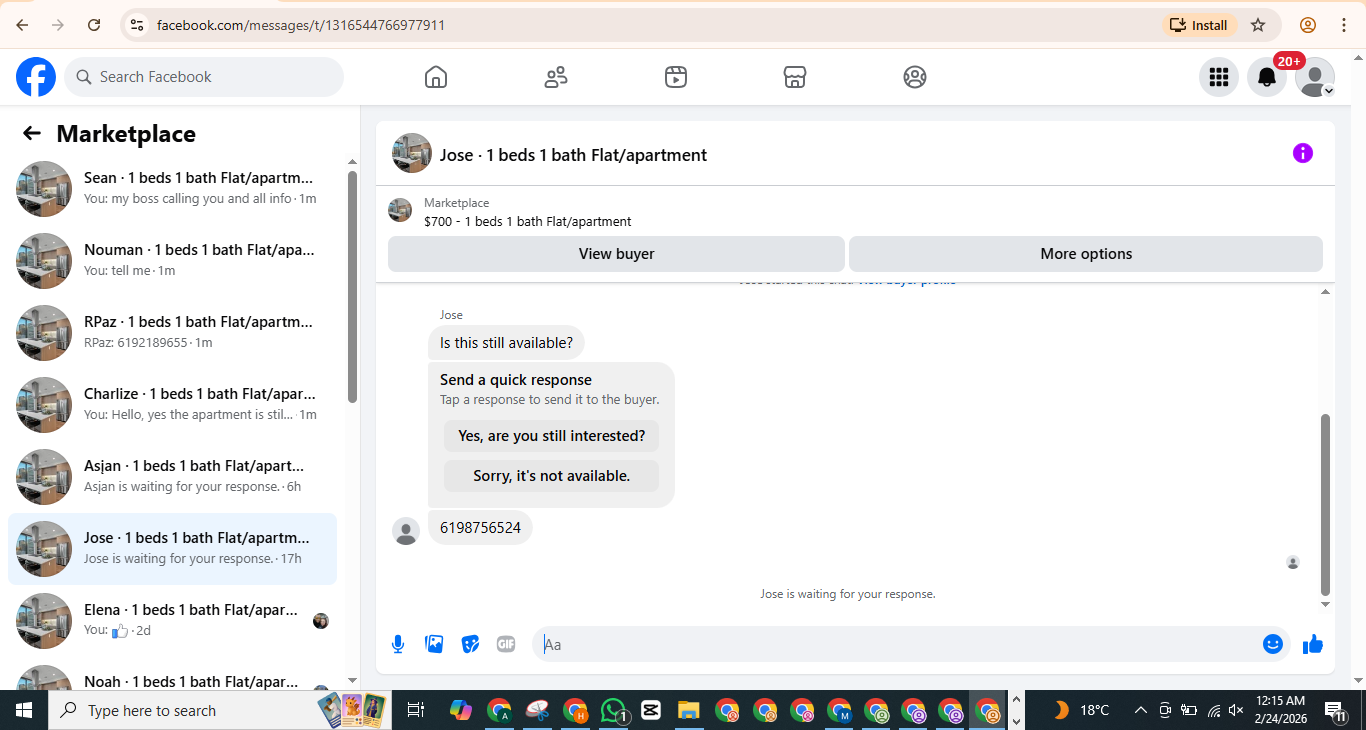Click the taskbar "Type here to search" box
Image resolution: width=1366 pixels, height=730 pixels.
(220, 710)
